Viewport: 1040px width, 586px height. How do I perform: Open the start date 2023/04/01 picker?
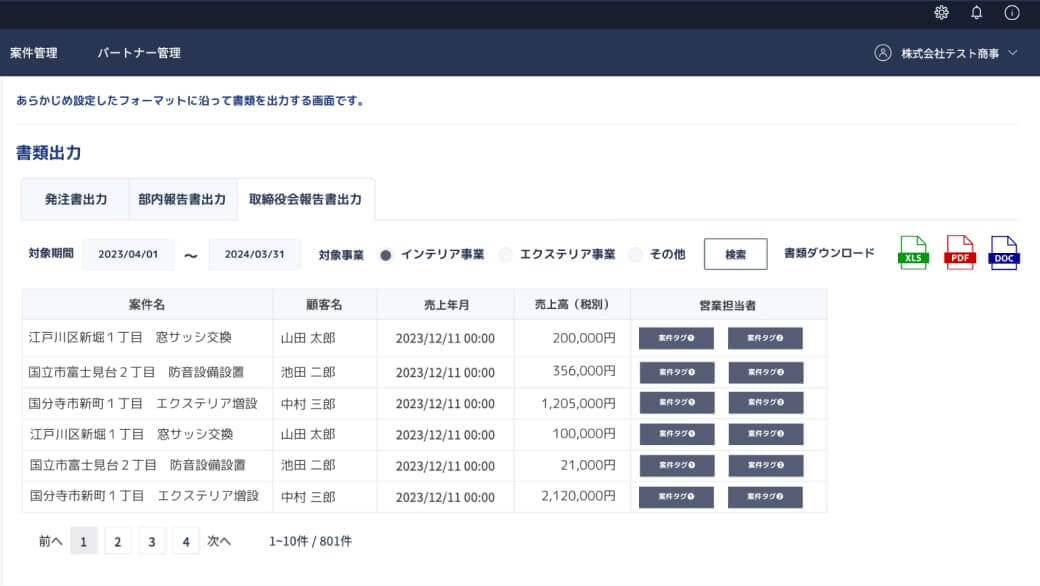(x=128, y=255)
